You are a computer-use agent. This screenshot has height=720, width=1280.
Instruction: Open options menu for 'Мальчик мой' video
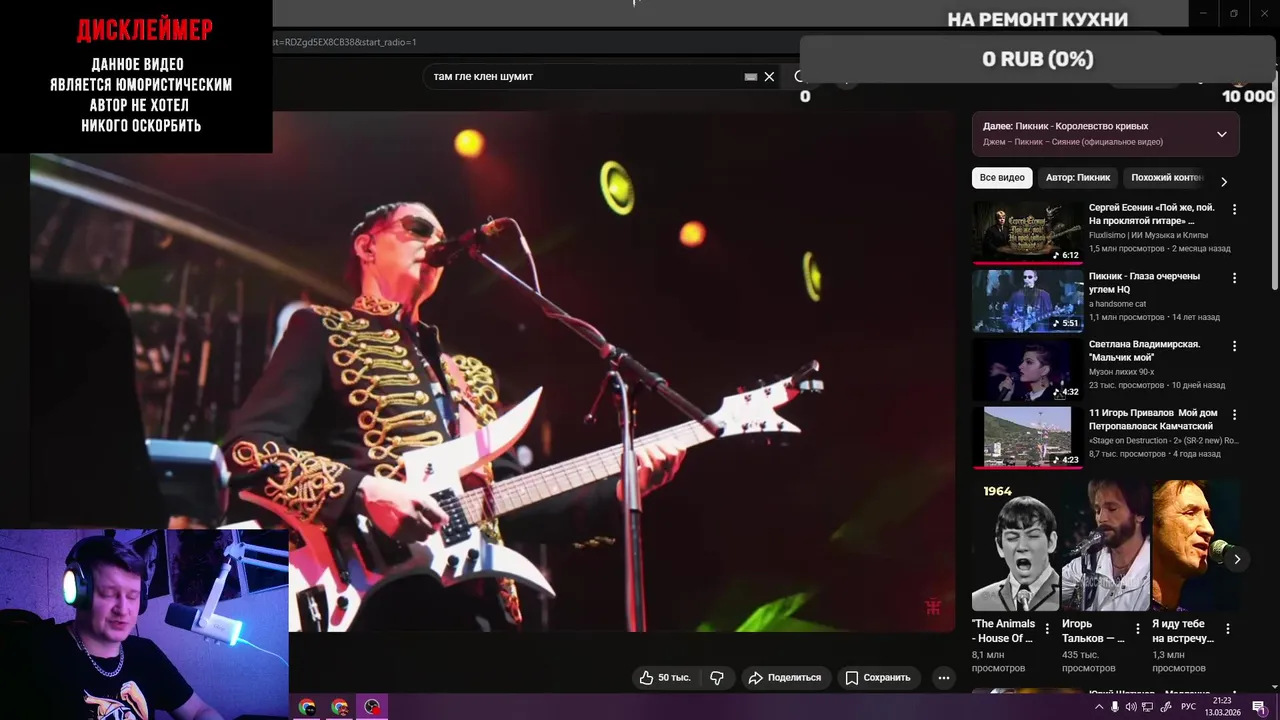(x=1234, y=346)
